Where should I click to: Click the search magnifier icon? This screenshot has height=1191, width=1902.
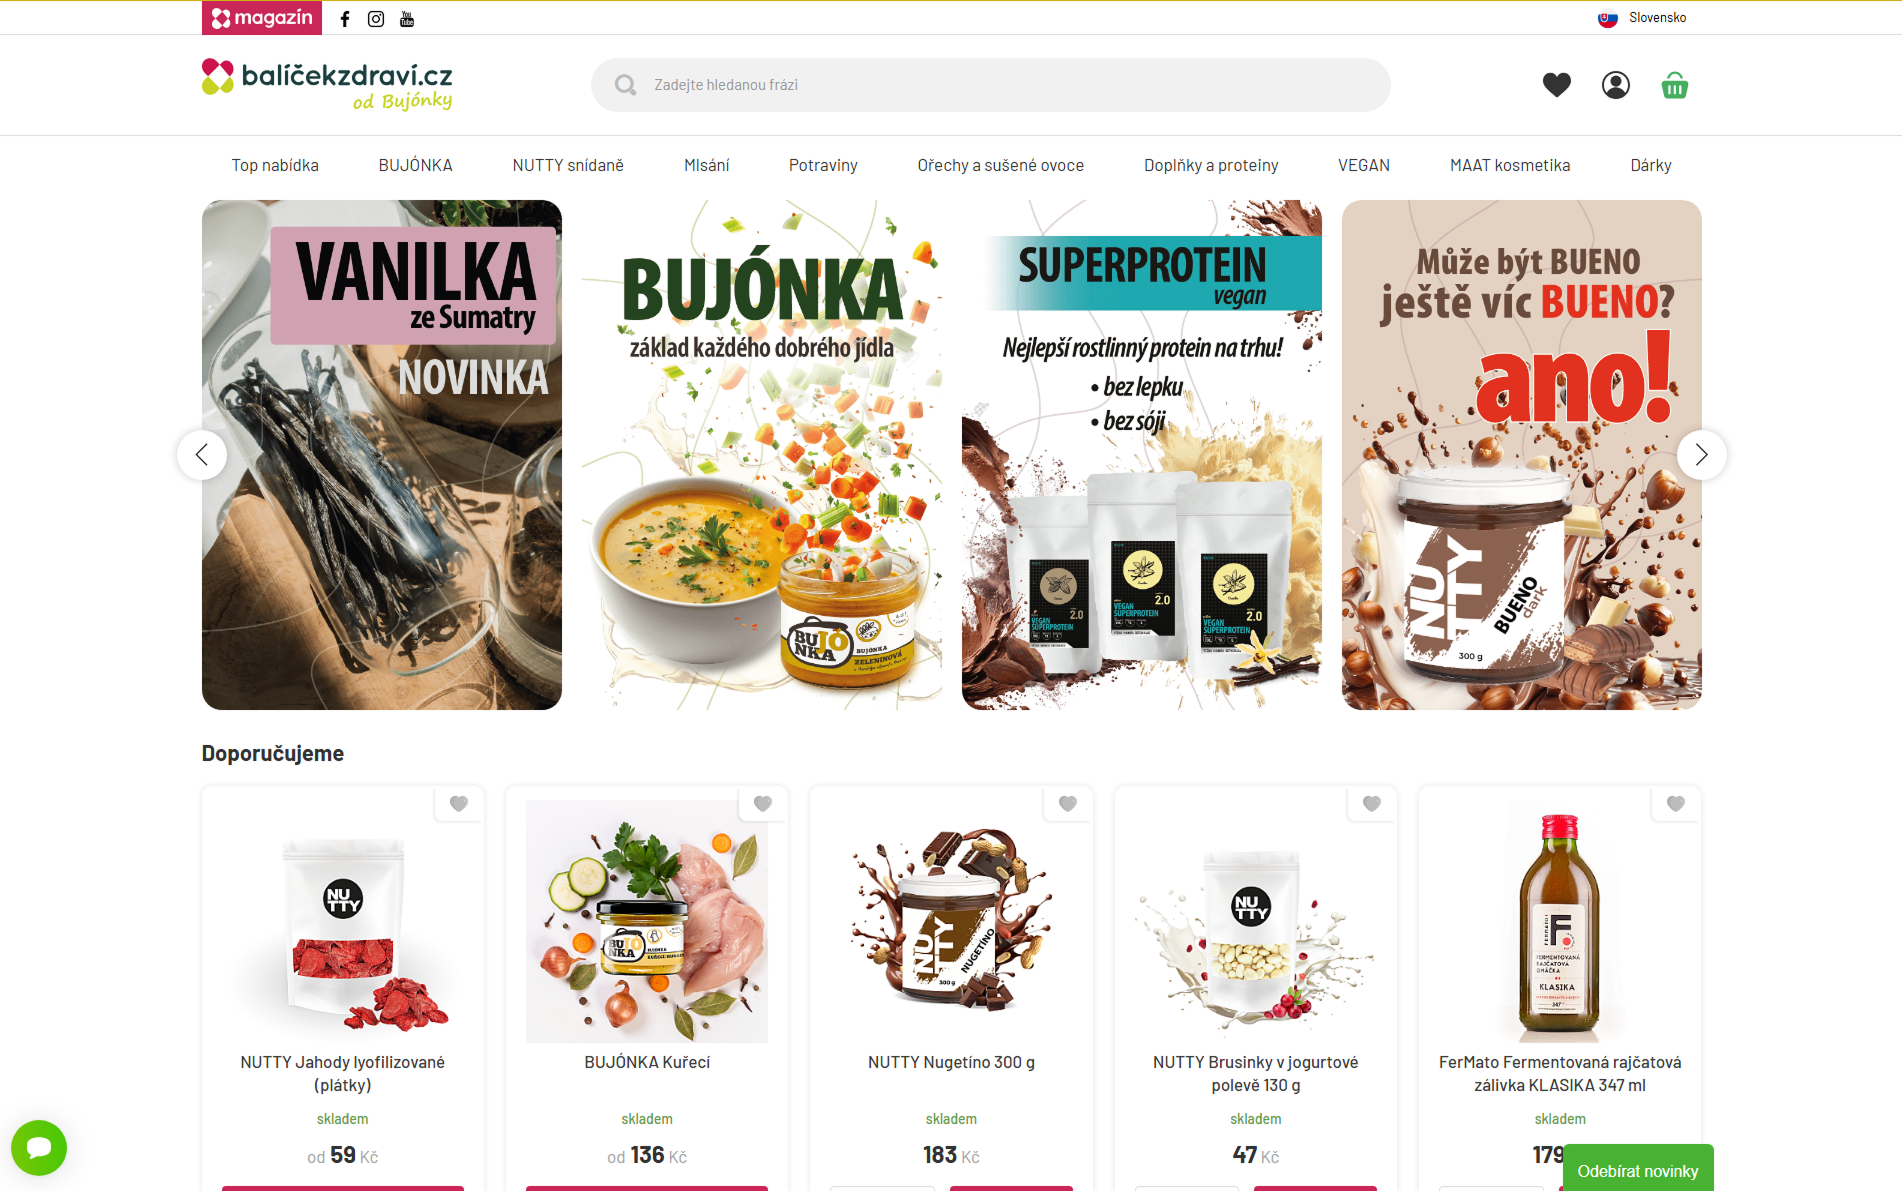pyautogui.click(x=626, y=85)
